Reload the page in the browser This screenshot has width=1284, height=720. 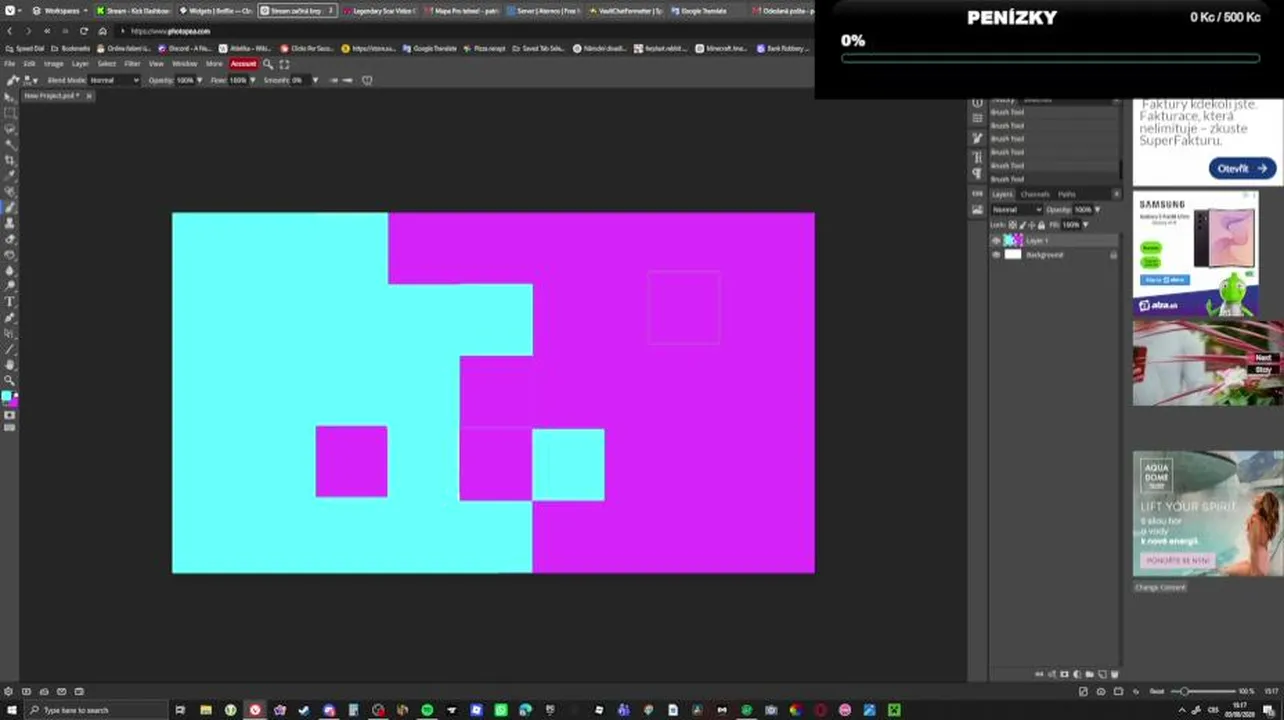coord(83,31)
